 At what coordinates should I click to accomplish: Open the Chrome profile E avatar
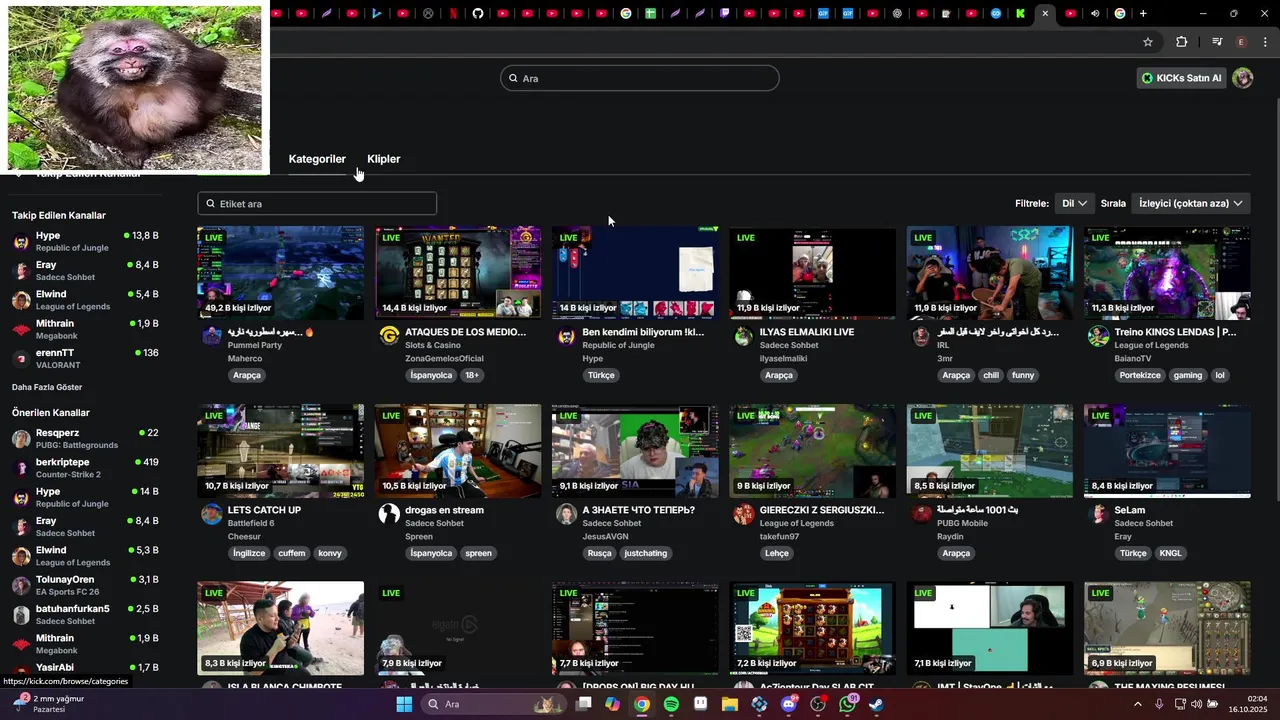point(1241,42)
